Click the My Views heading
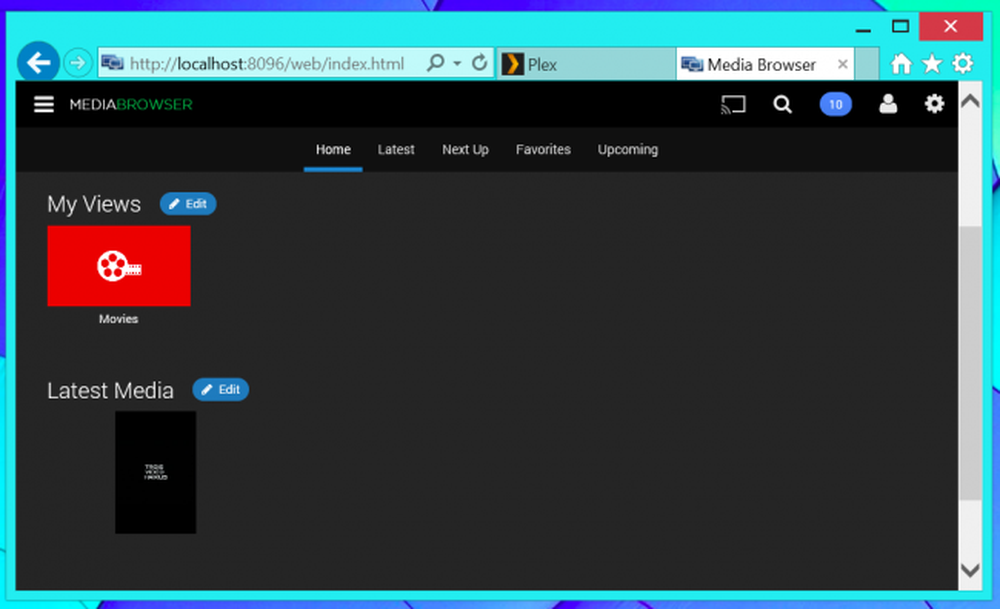 [94, 204]
